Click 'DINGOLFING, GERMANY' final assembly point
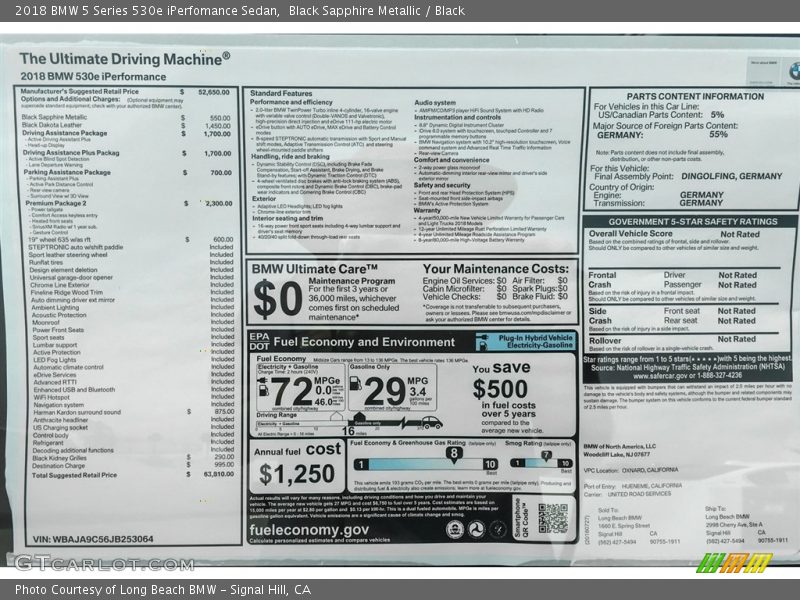The image size is (800, 600). click(x=732, y=176)
